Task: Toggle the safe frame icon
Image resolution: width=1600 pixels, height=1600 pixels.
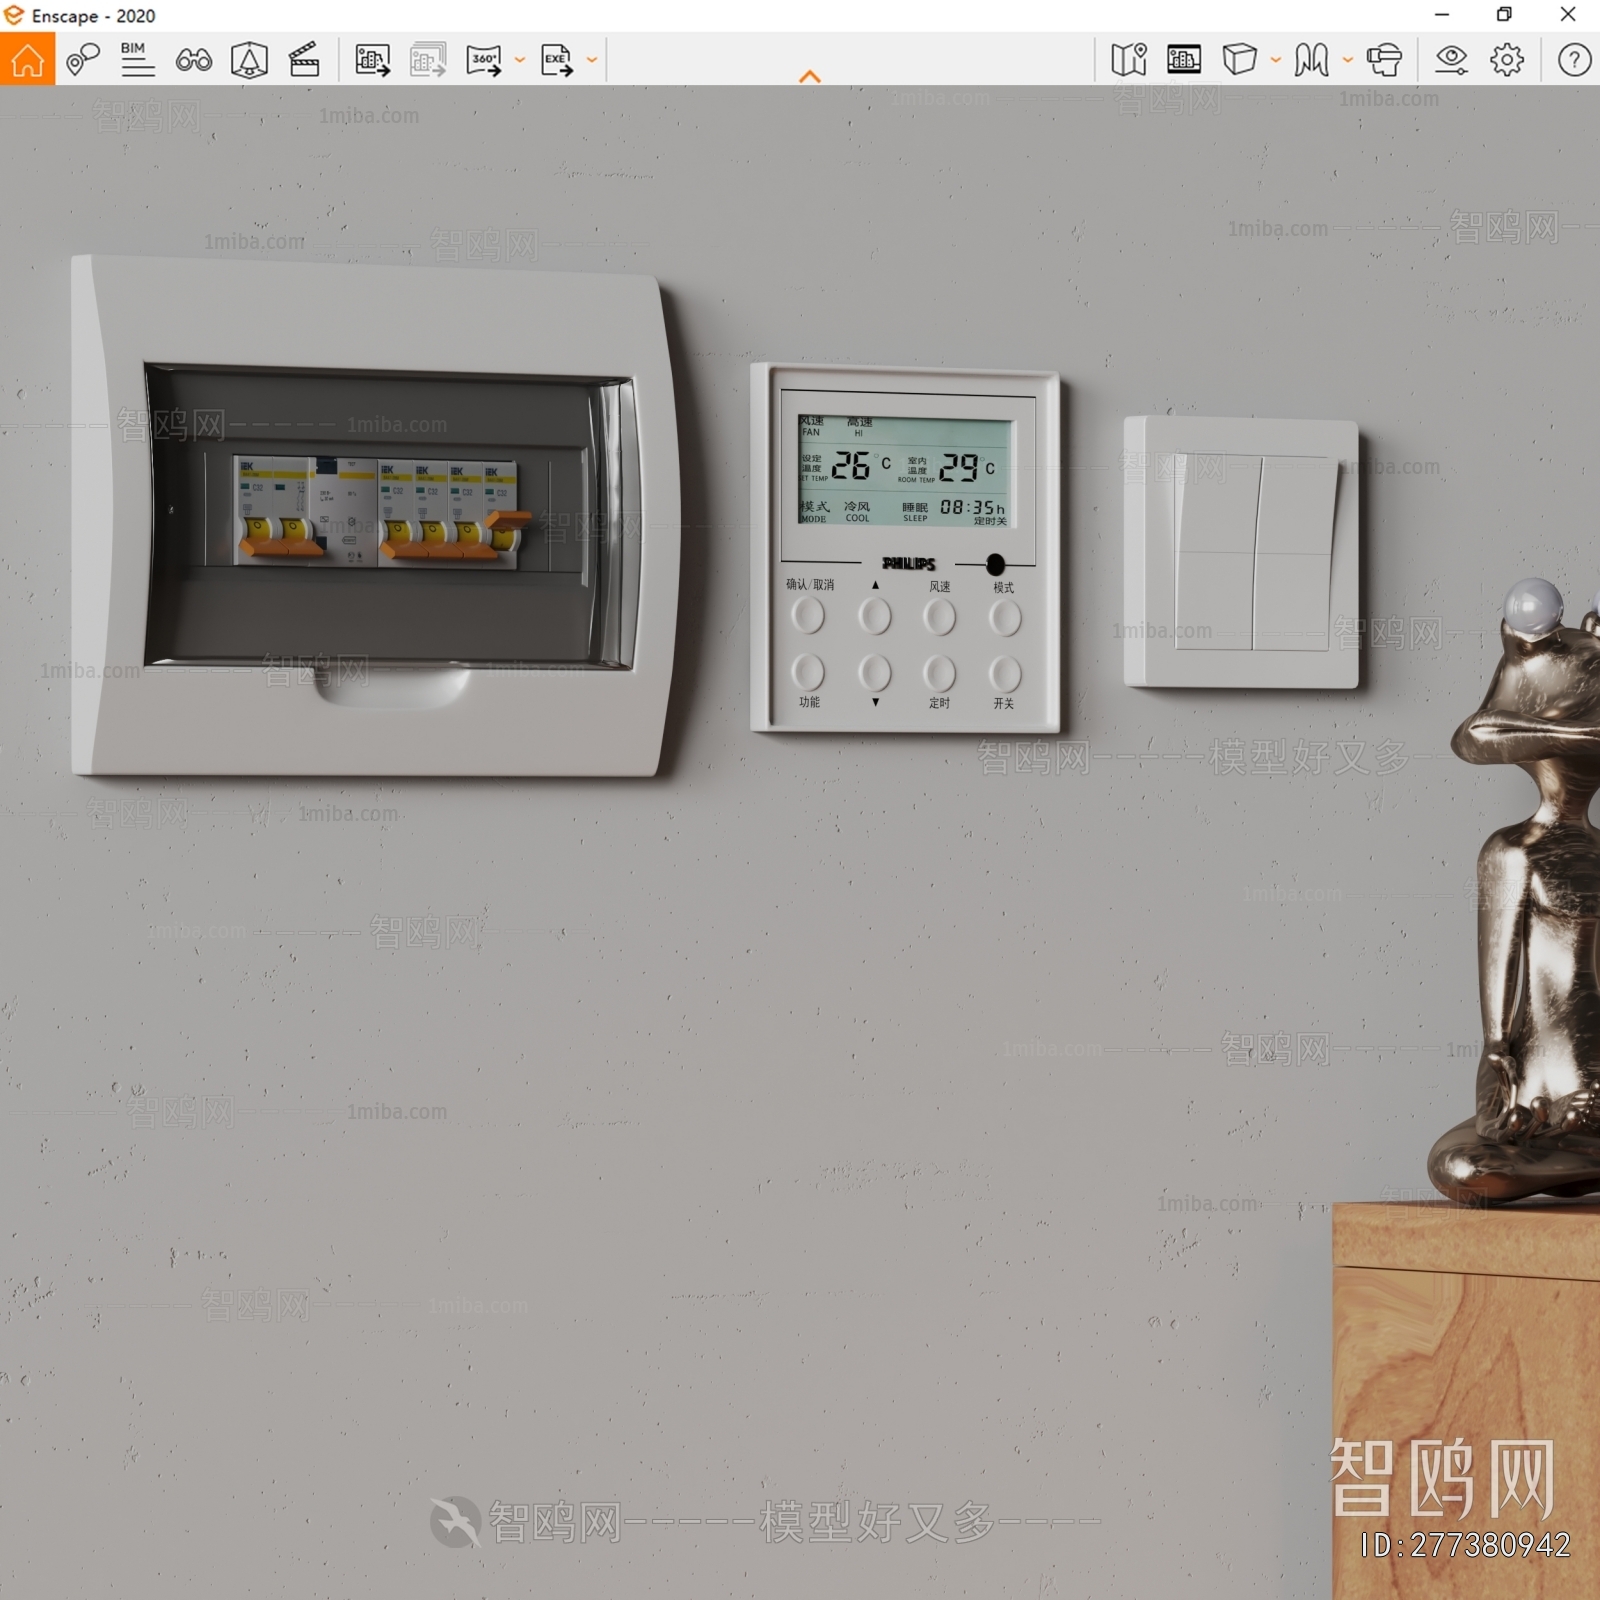Action: click(x=1184, y=60)
